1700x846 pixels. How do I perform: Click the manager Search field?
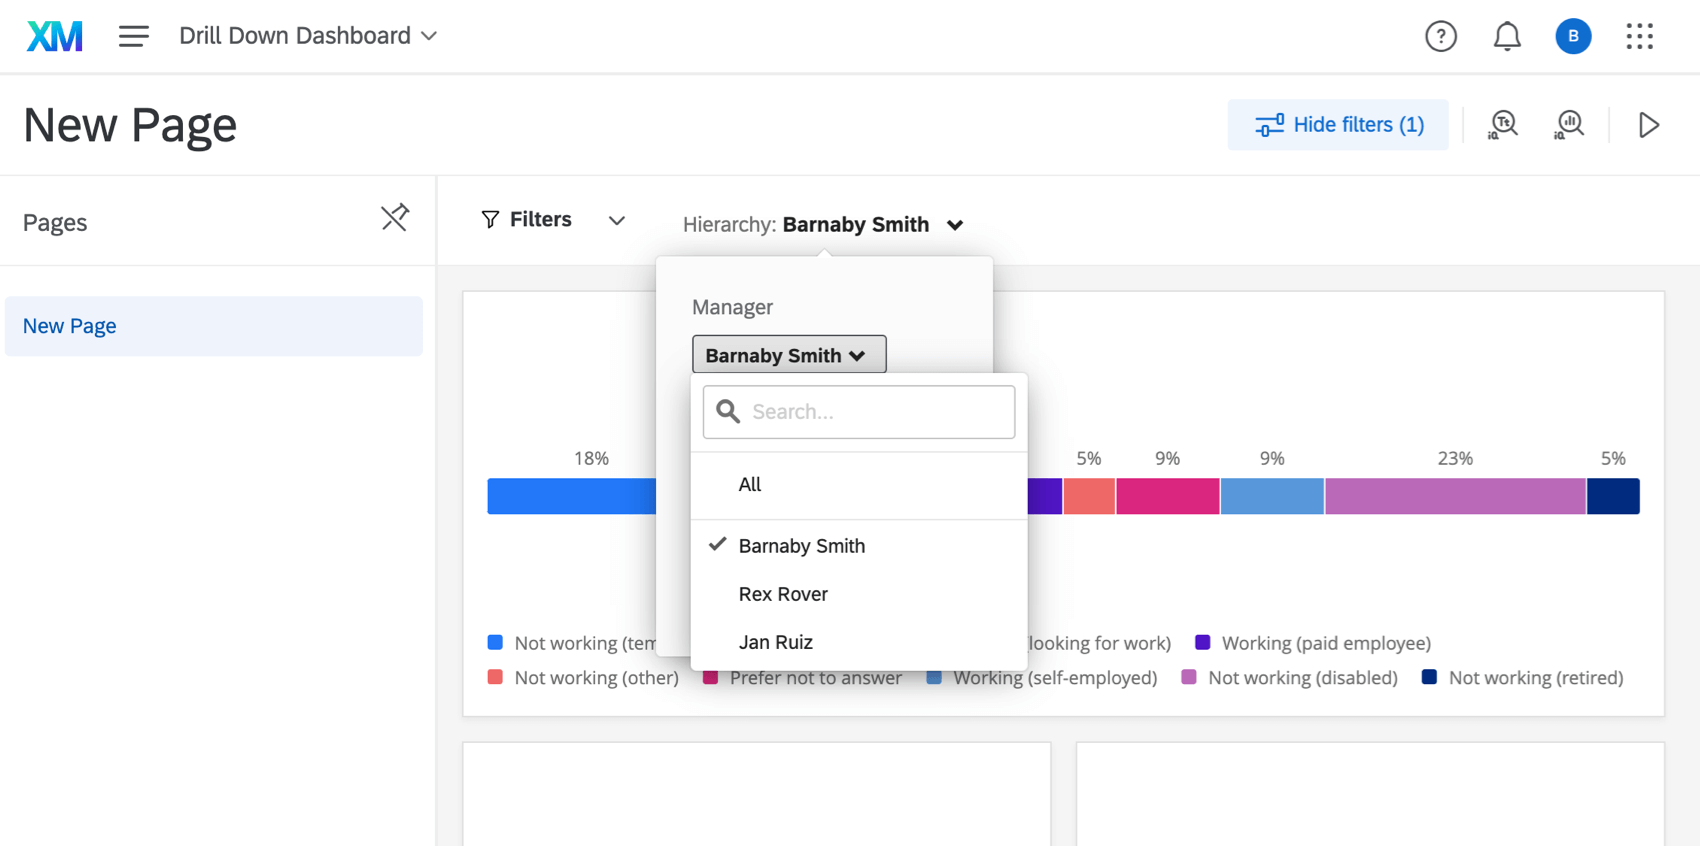859,412
